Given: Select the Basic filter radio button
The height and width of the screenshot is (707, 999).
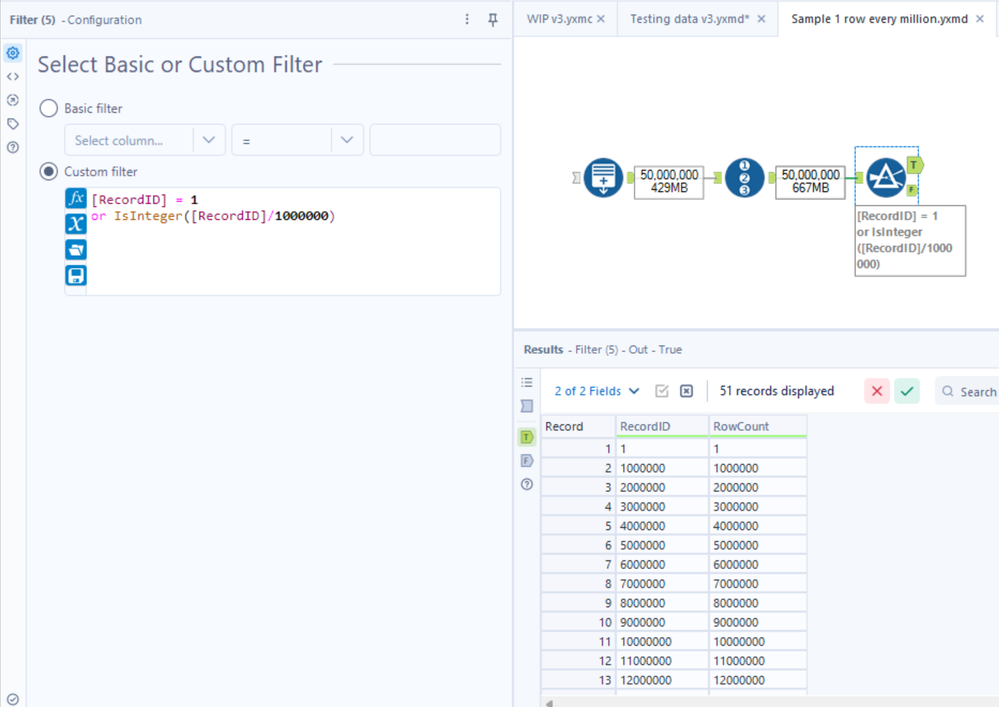Looking at the screenshot, I should click(x=48, y=108).
